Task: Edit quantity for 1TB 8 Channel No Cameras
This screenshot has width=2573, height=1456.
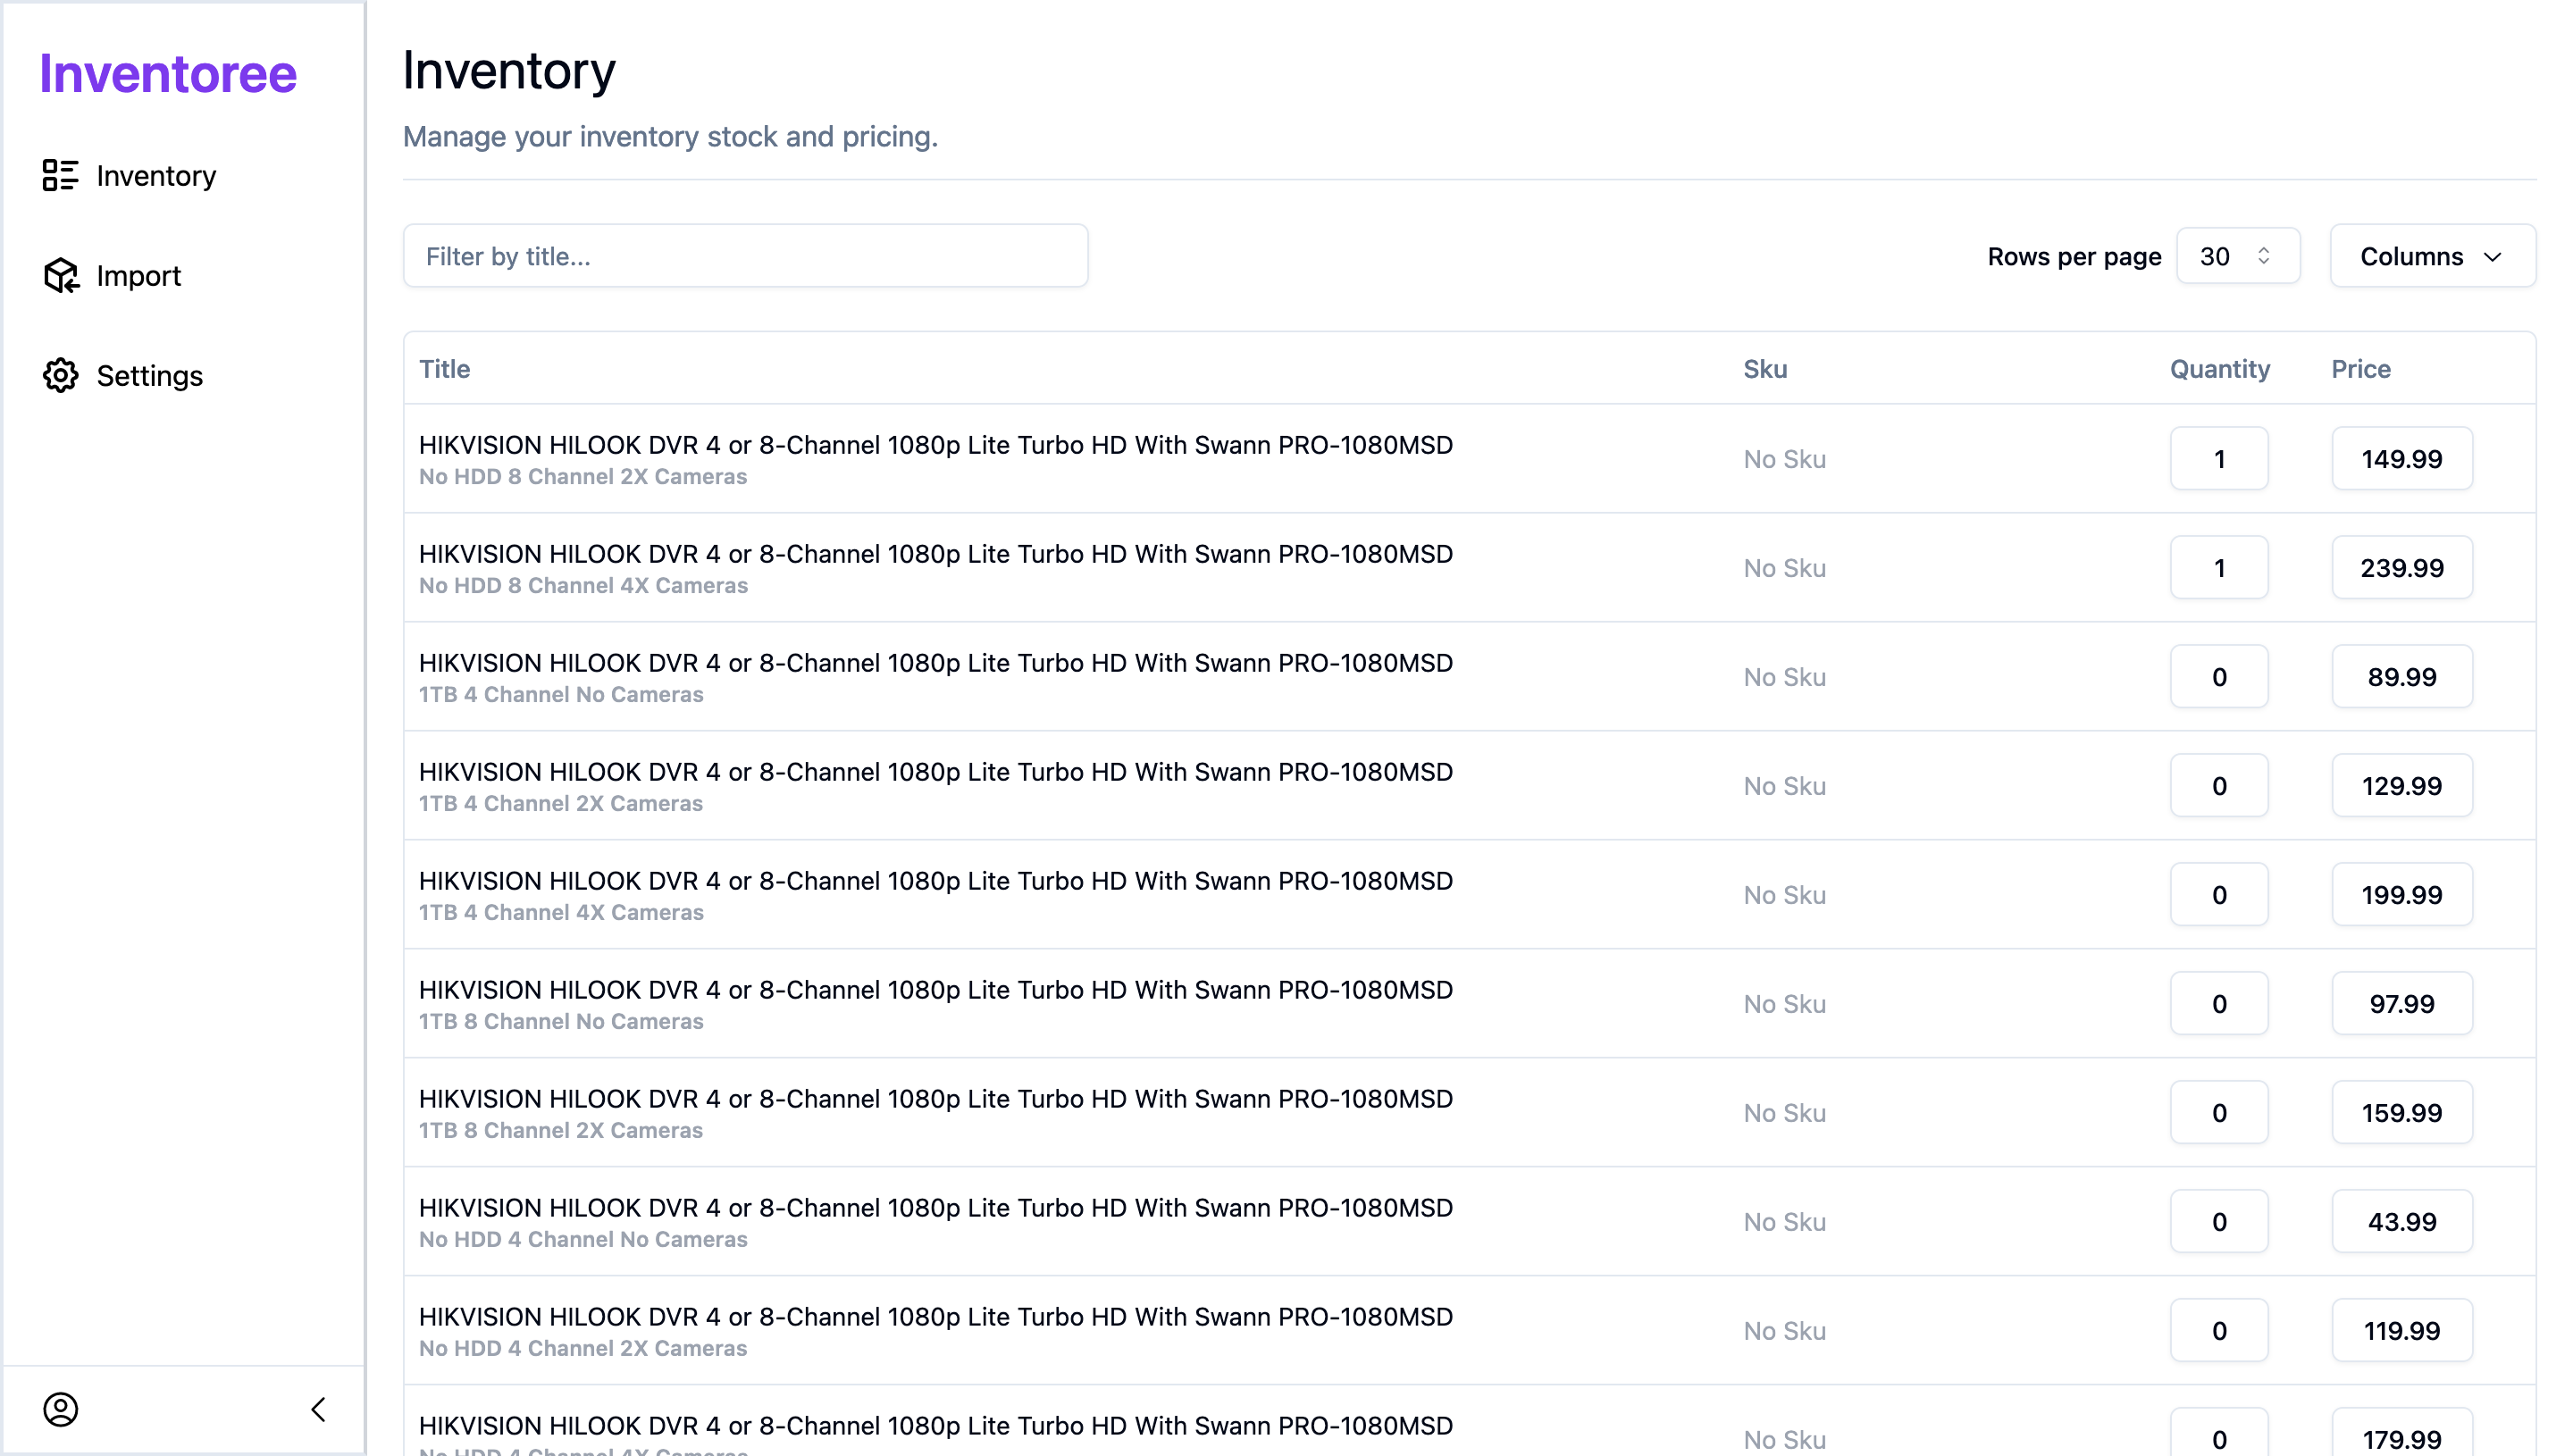Action: (2219, 1003)
